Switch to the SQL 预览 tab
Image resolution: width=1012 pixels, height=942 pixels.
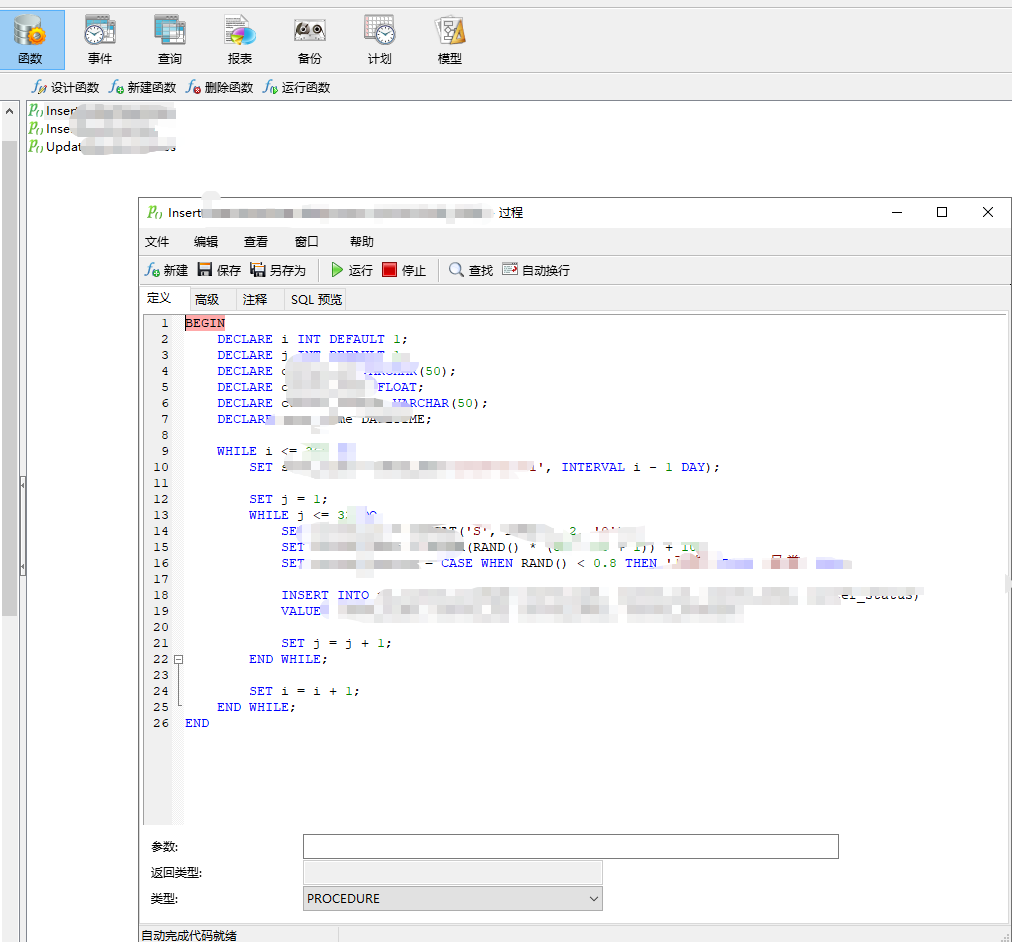(x=316, y=299)
